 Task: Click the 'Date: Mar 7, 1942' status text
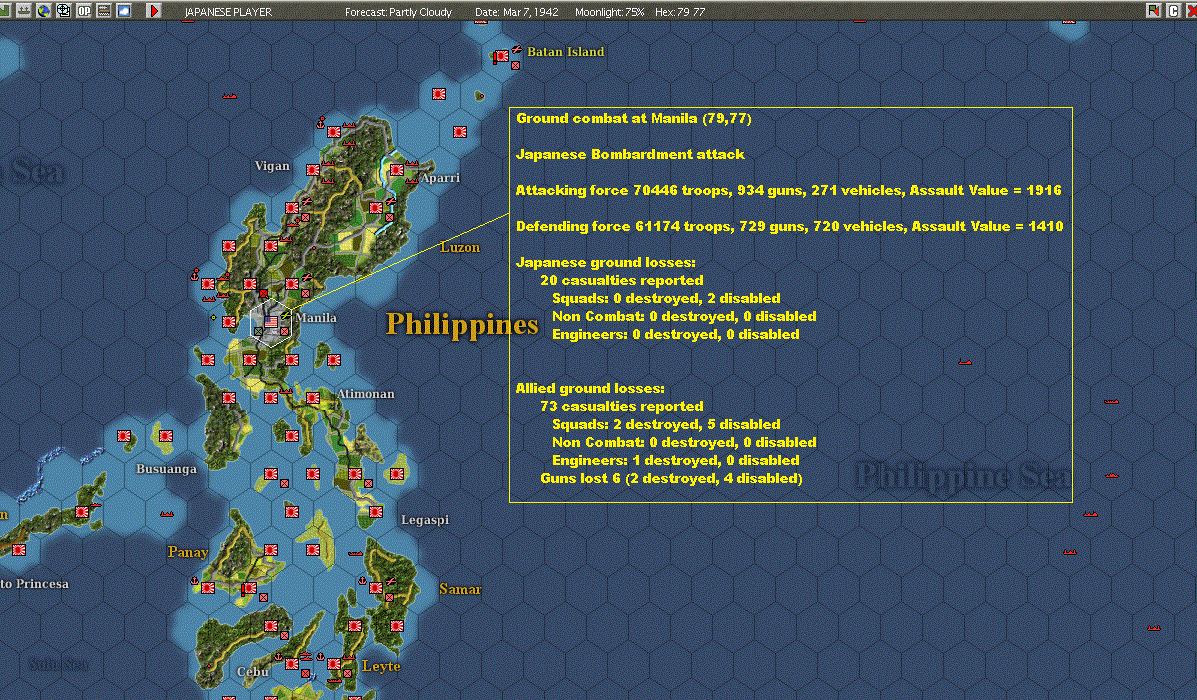(x=517, y=12)
